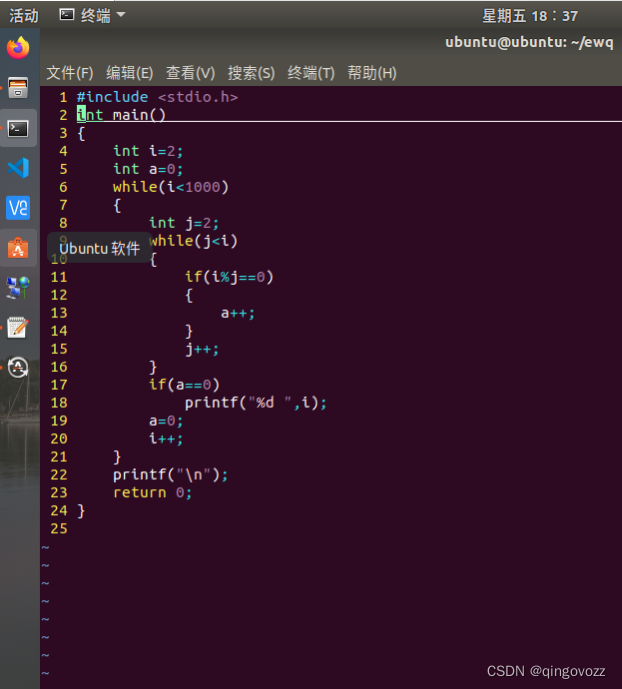Click the 'a++;' line
Image resolution: width=622 pixels, height=689 pixels.
pyautogui.click(x=238, y=313)
